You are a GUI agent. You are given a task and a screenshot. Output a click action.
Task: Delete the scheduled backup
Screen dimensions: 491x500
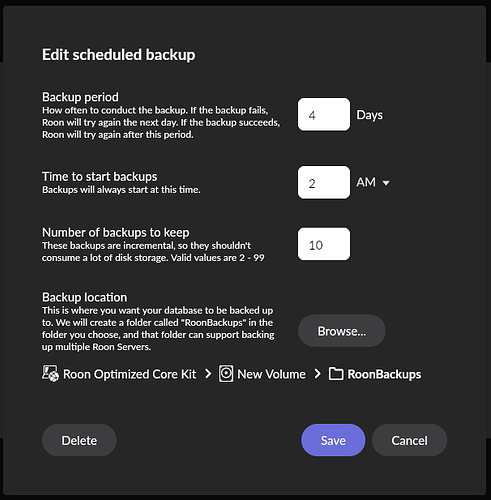(x=79, y=440)
